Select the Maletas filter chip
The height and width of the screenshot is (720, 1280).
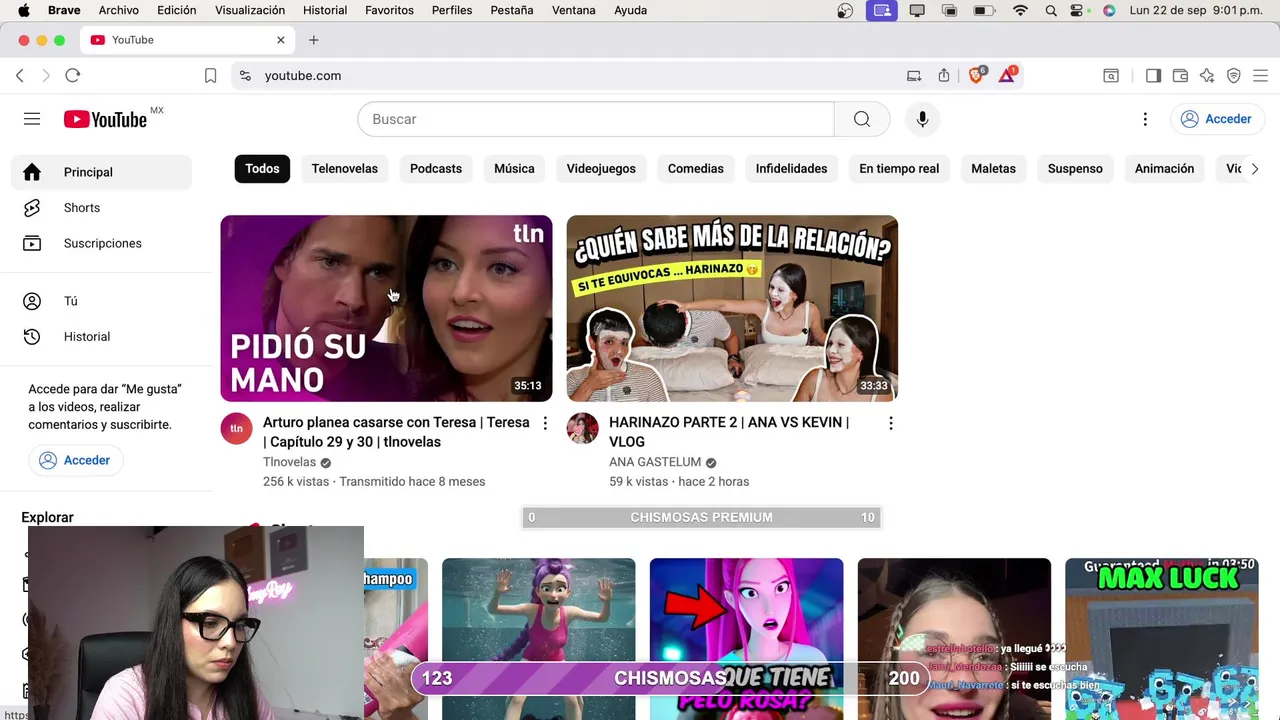pos(993,169)
